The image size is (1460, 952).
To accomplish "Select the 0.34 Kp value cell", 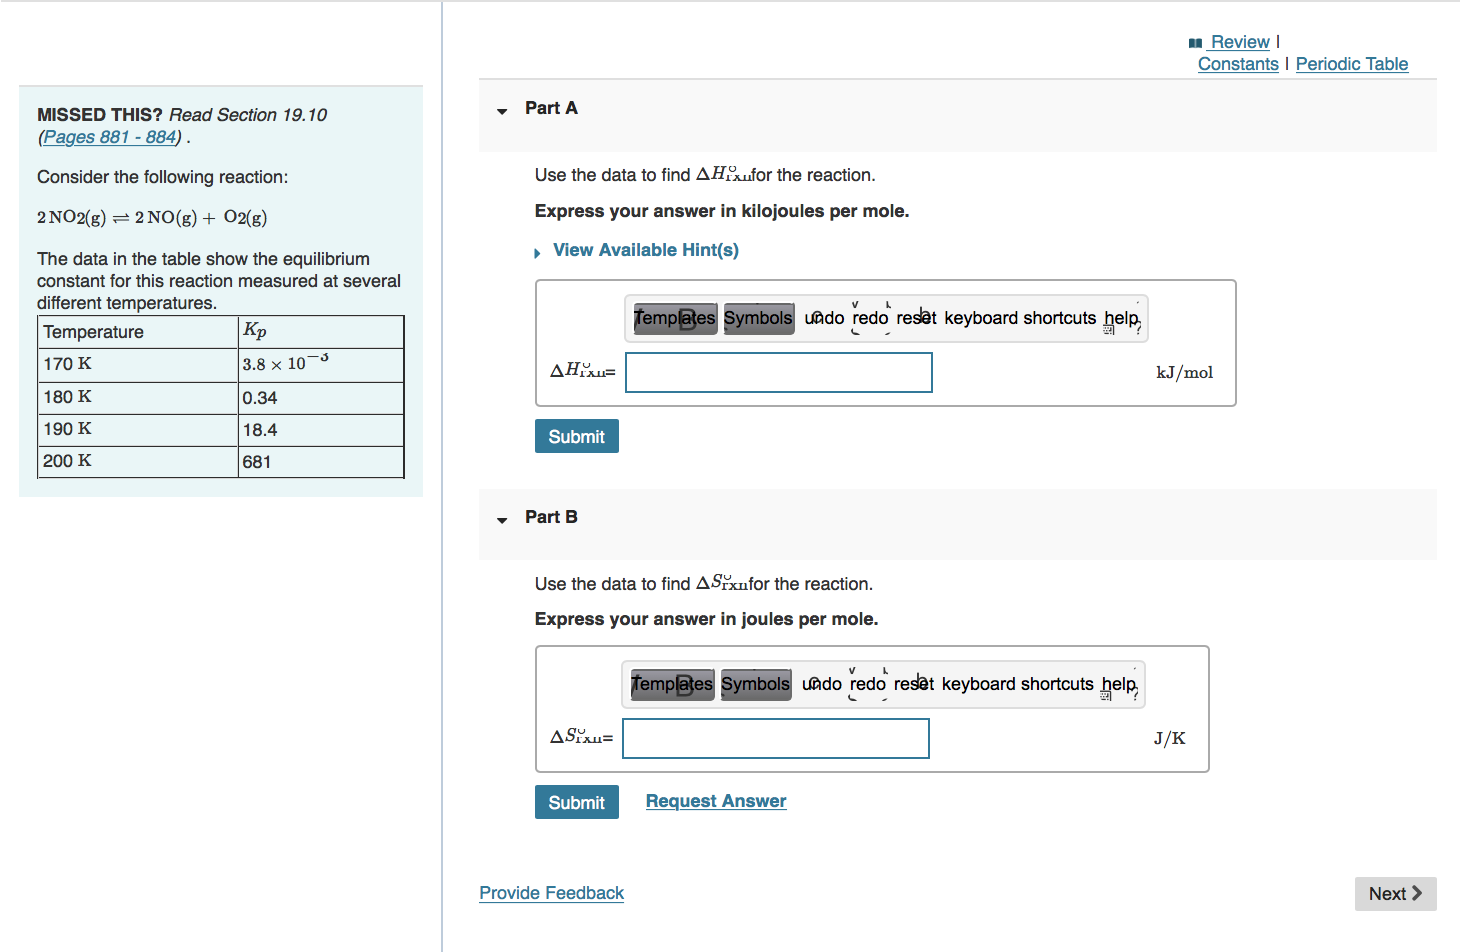I will (321, 398).
